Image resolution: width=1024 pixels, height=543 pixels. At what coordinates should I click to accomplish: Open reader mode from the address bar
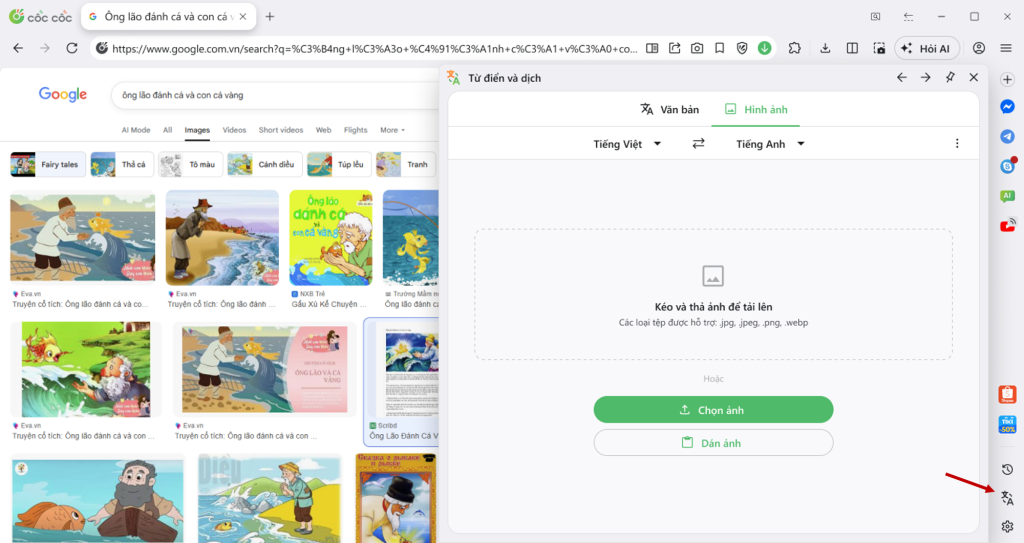pos(652,48)
